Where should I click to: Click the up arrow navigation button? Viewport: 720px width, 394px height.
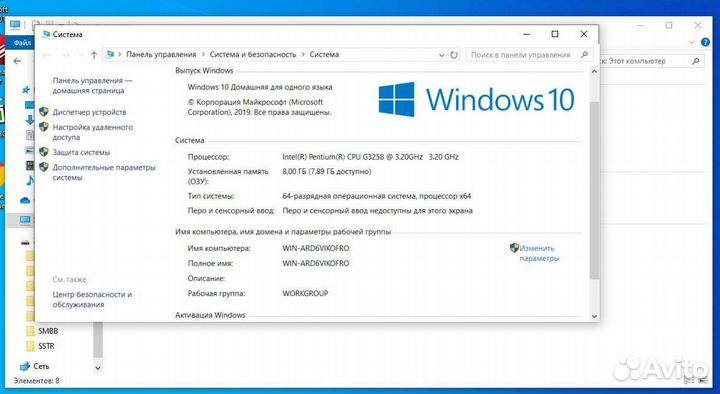(94, 55)
